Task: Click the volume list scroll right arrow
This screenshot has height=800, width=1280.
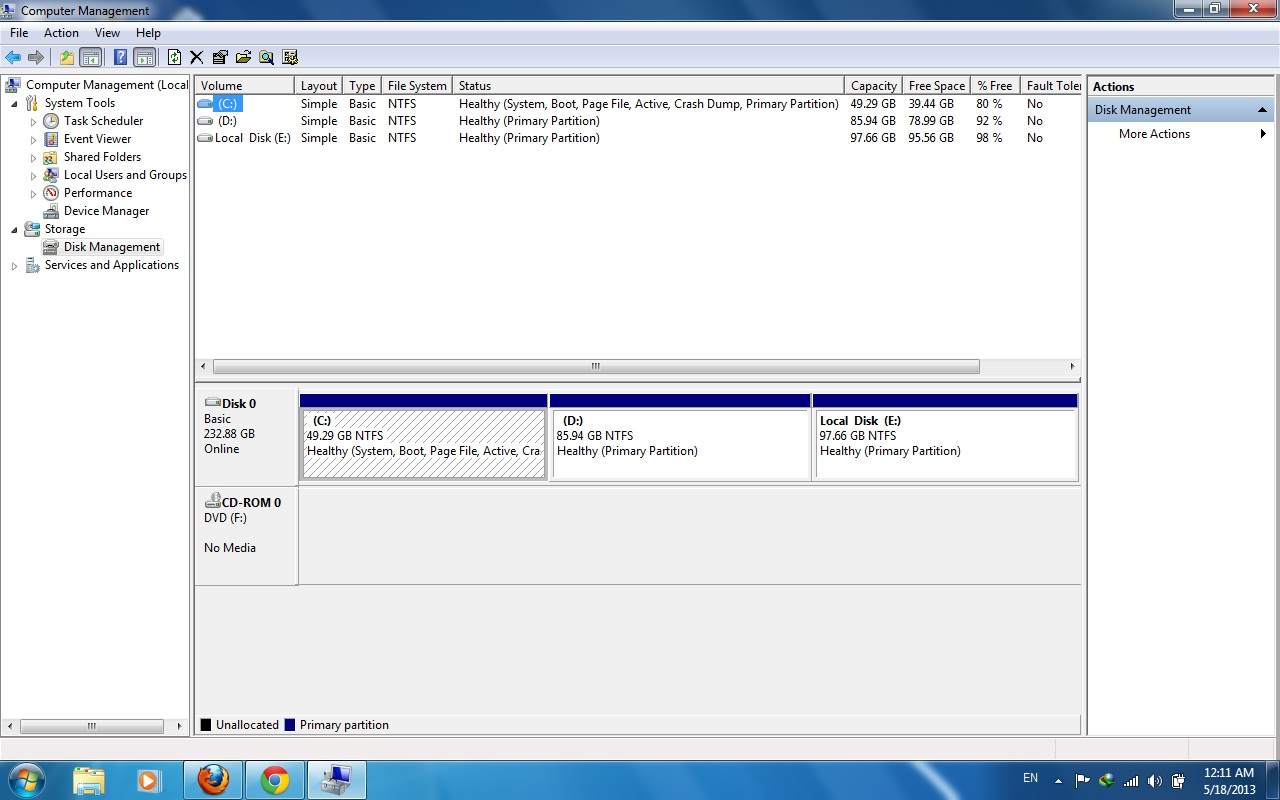Action: [x=1072, y=366]
